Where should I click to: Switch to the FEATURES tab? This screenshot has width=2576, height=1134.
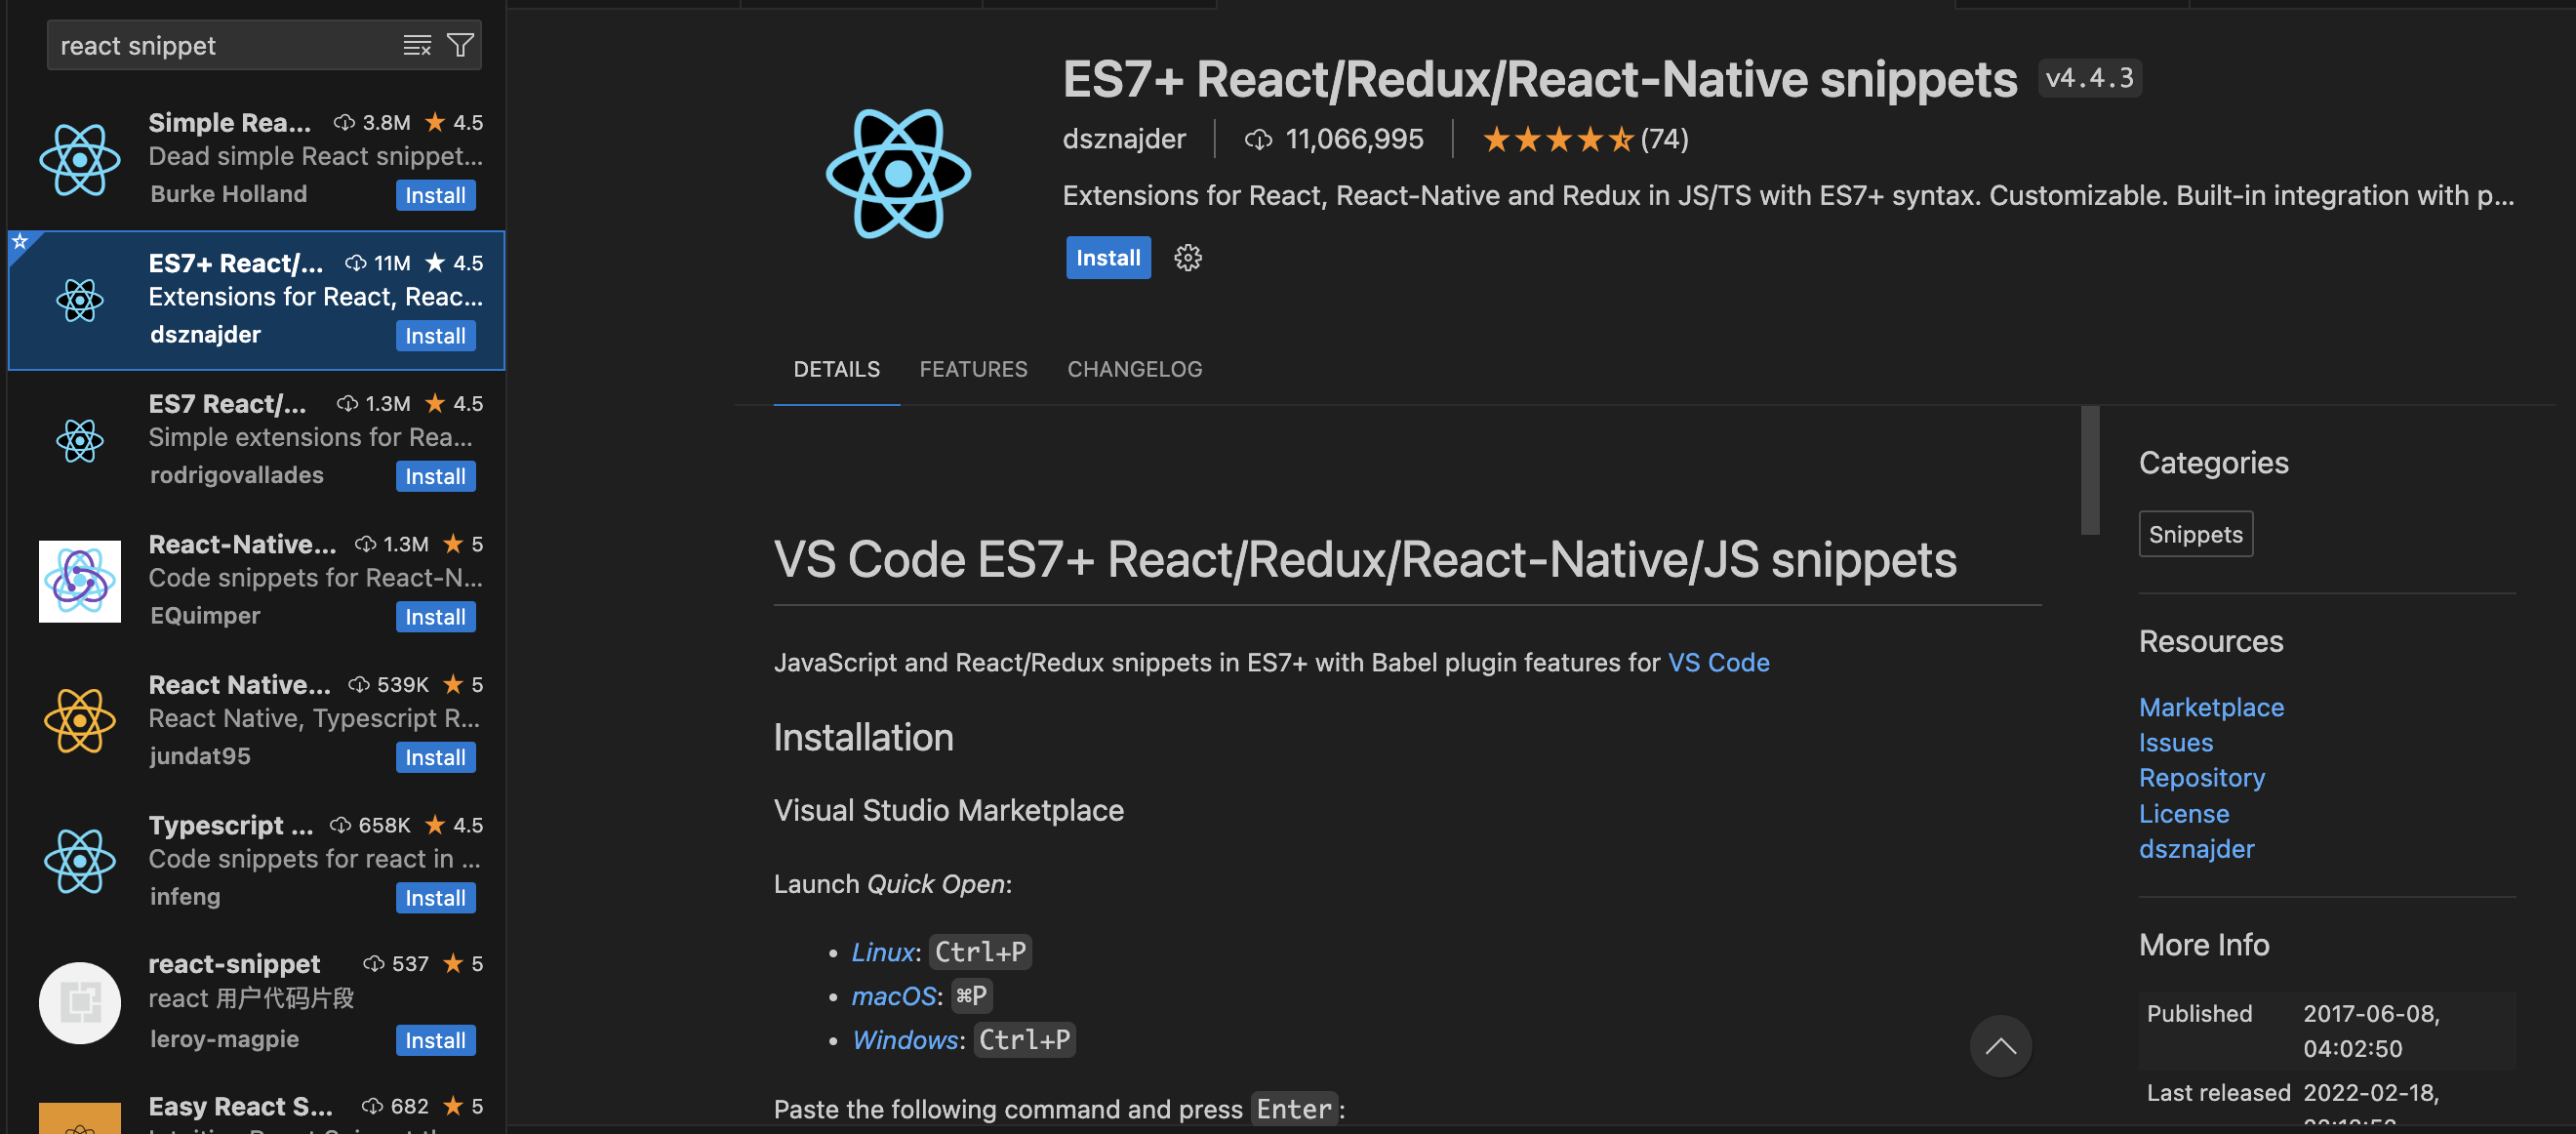coord(972,369)
